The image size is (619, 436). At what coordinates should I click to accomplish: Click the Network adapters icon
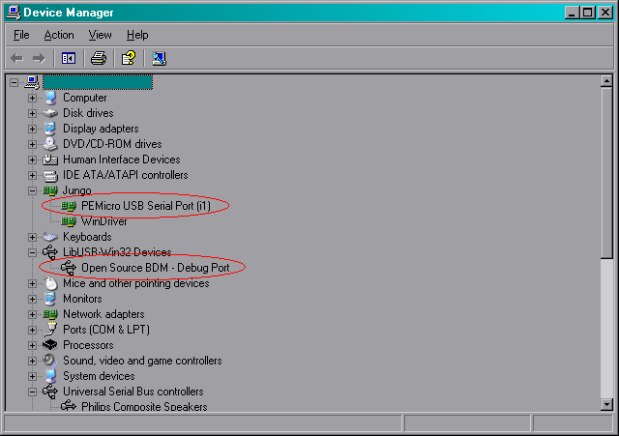coord(50,314)
